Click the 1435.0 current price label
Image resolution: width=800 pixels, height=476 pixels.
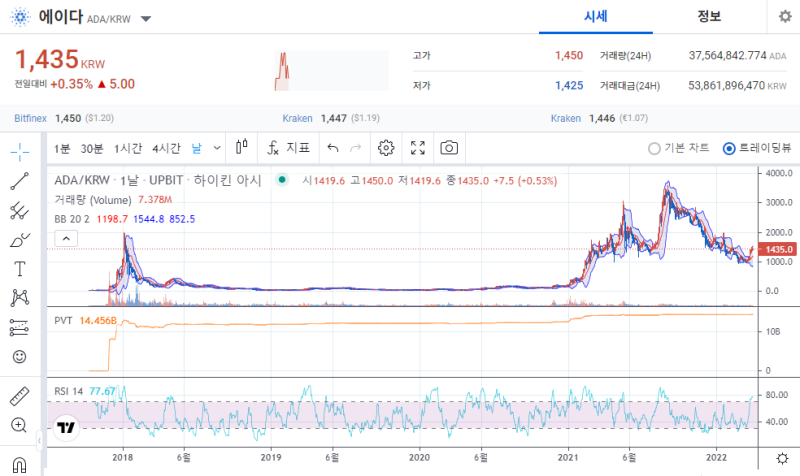click(x=778, y=249)
